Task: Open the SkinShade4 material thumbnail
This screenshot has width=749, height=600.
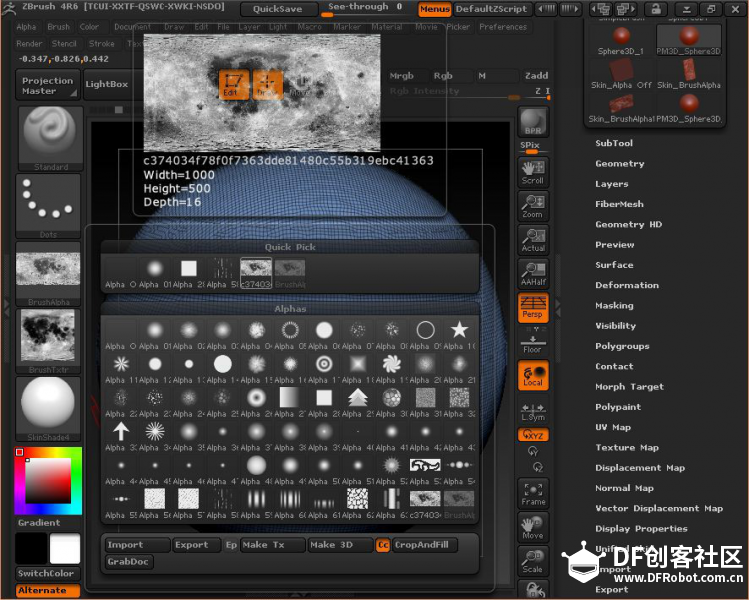Action: coord(48,409)
